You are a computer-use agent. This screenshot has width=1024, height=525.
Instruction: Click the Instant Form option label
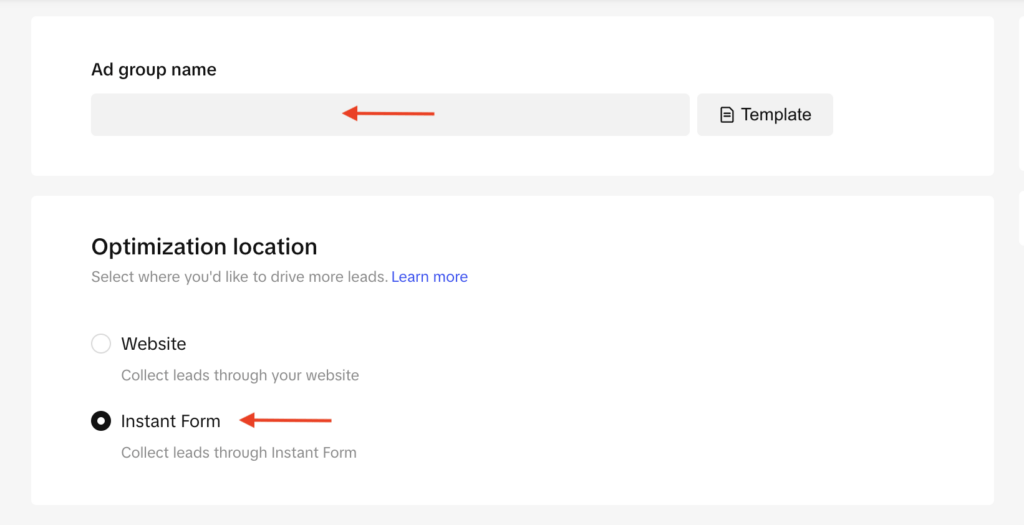[170, 421]
